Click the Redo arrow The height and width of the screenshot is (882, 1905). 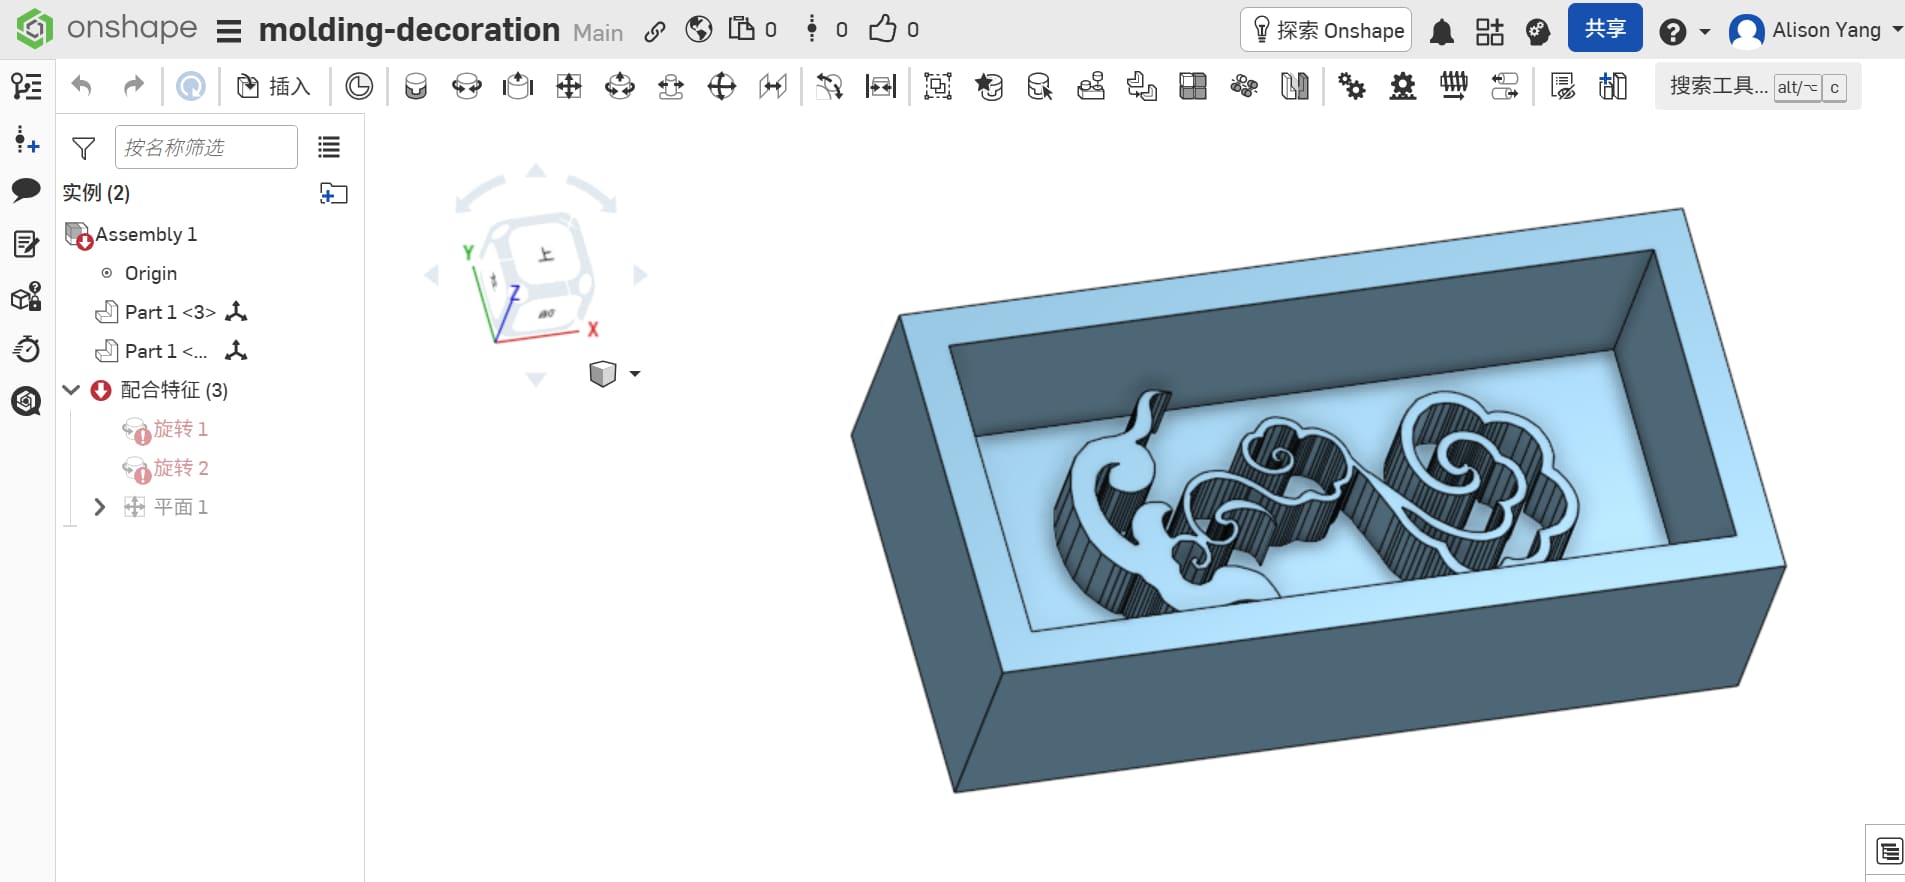pyautogui.click(x=133, y=87)
